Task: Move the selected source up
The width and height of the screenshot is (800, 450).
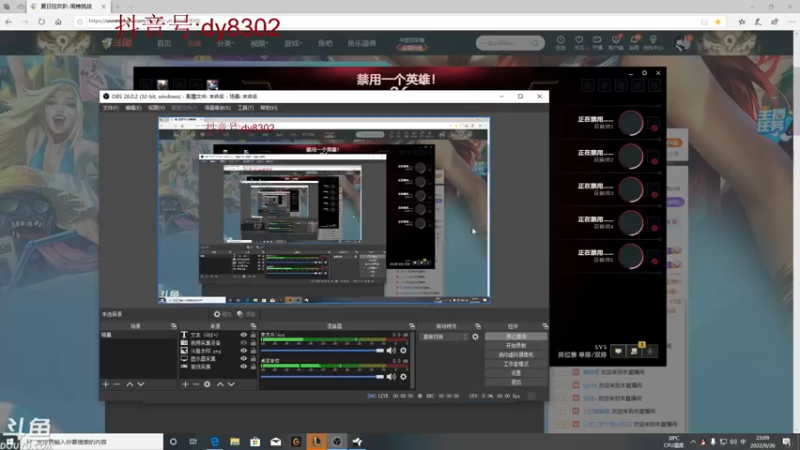Action: click(220, 384)
